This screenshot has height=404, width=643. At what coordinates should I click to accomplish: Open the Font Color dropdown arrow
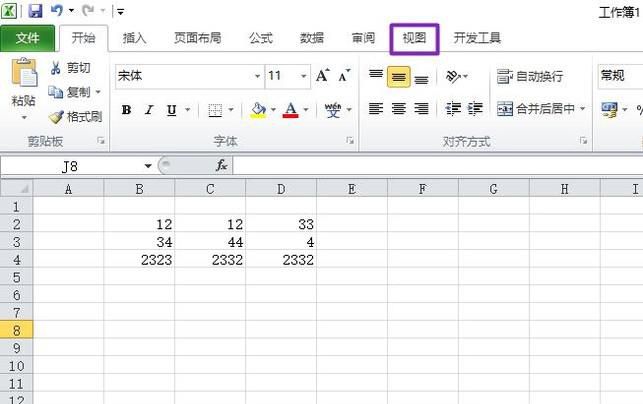click(306, 110)
